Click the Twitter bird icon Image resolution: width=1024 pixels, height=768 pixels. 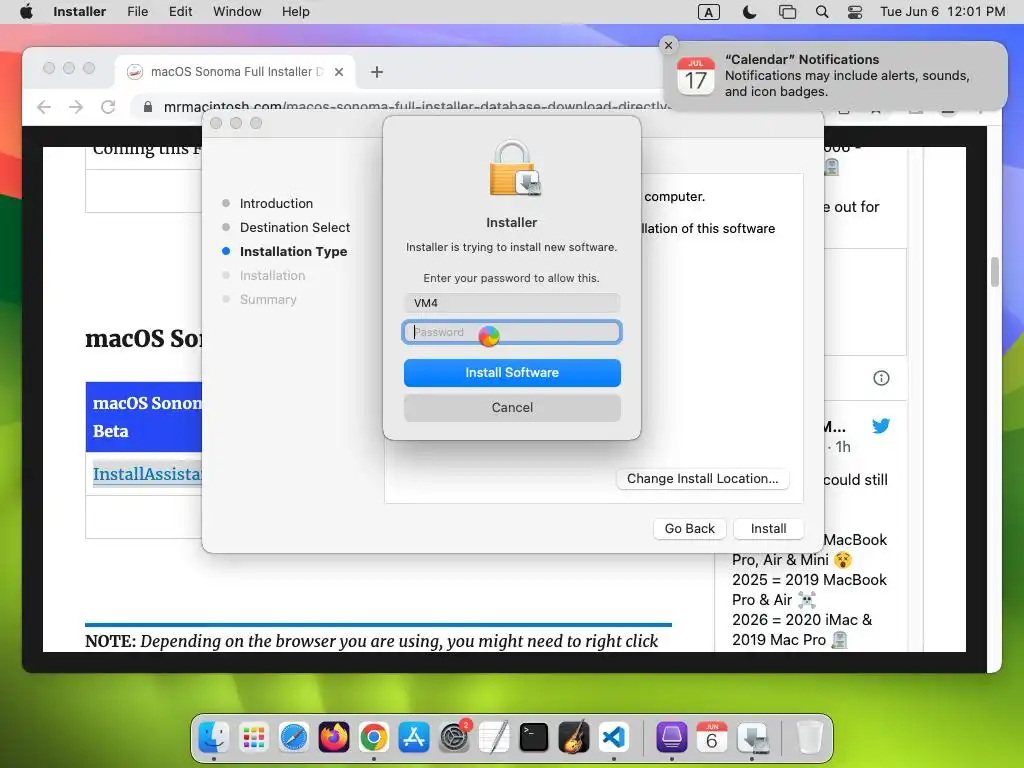coord(881,426)
